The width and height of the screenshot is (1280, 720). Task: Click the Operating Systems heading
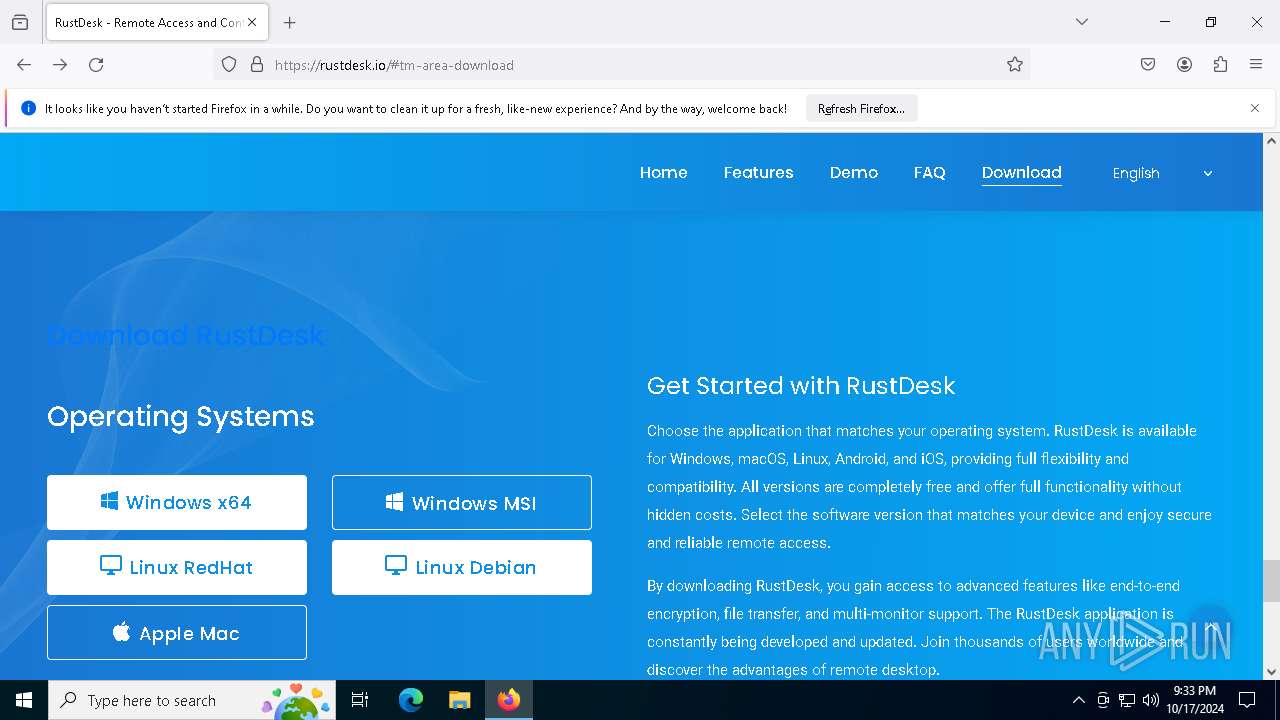181,416
